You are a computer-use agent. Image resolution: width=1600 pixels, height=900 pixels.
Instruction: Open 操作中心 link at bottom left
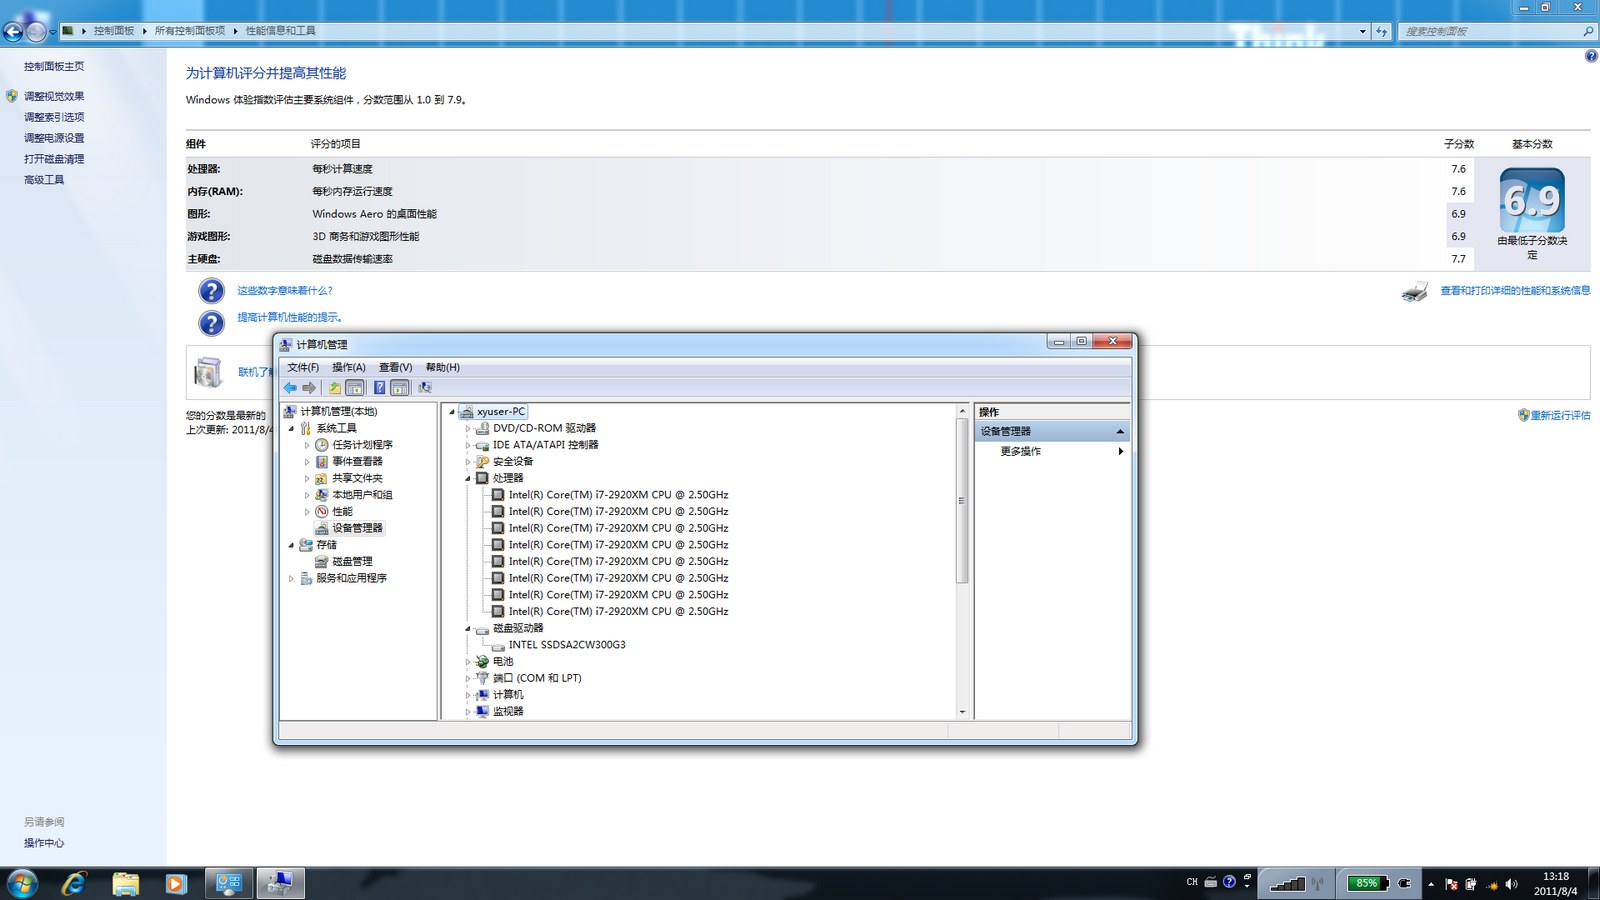click(44, 843)
